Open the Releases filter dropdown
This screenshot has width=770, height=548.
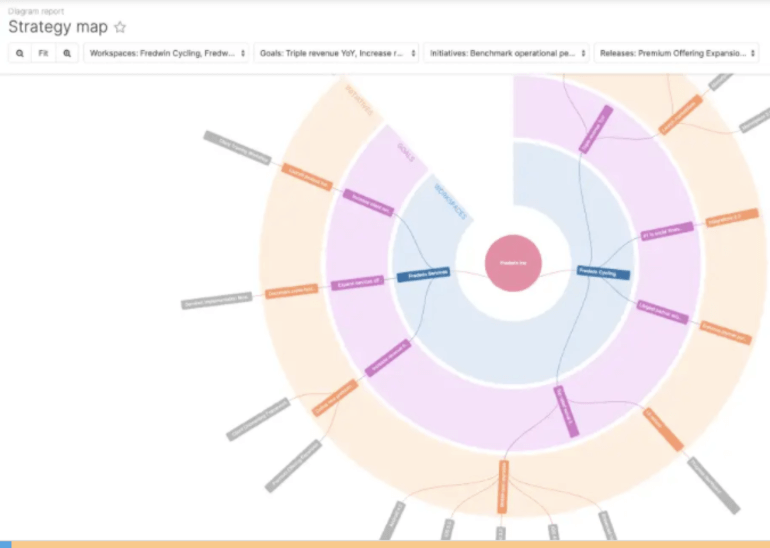pyautogui.click(x=677, y=53)
